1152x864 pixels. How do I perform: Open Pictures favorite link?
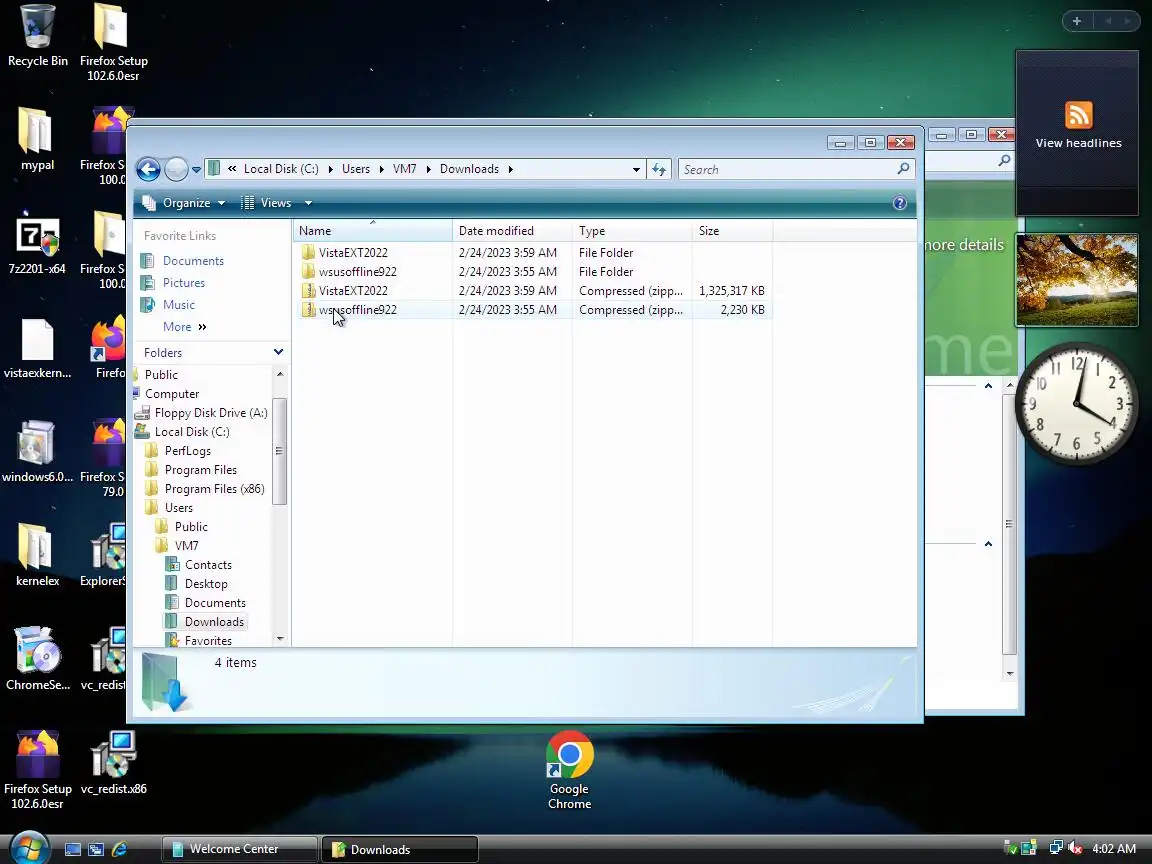coord(184,283)
